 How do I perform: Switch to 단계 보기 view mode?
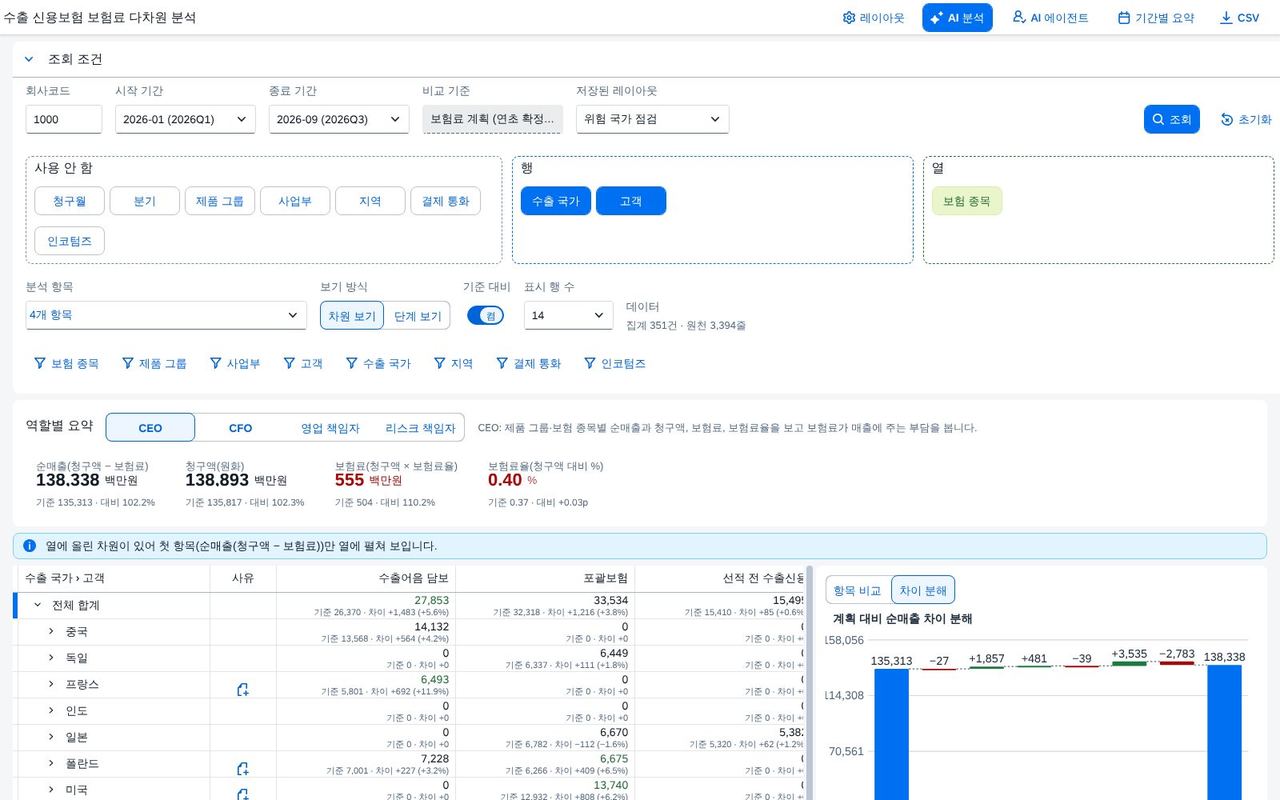click(417, 316)
